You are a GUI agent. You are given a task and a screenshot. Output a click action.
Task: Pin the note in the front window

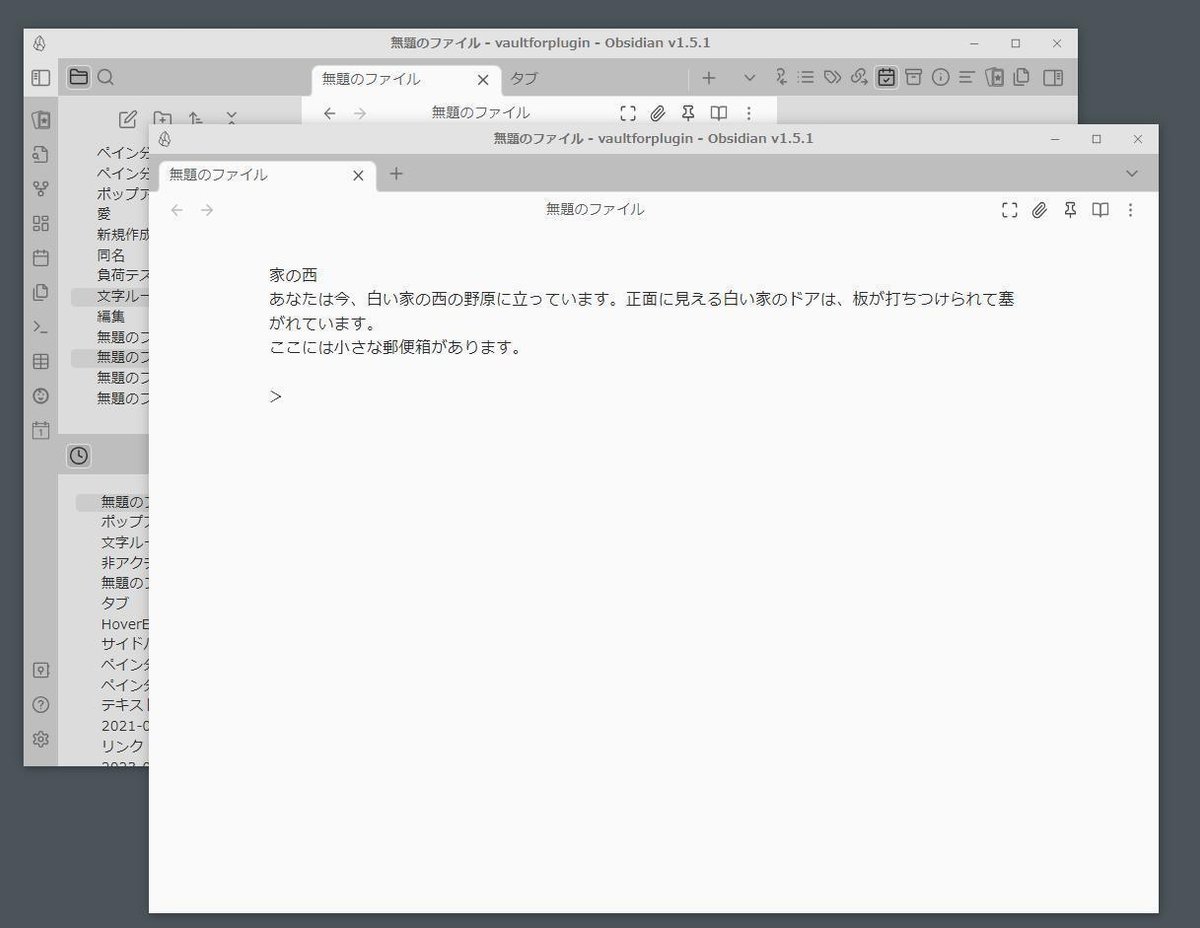tap(1070, 210)
